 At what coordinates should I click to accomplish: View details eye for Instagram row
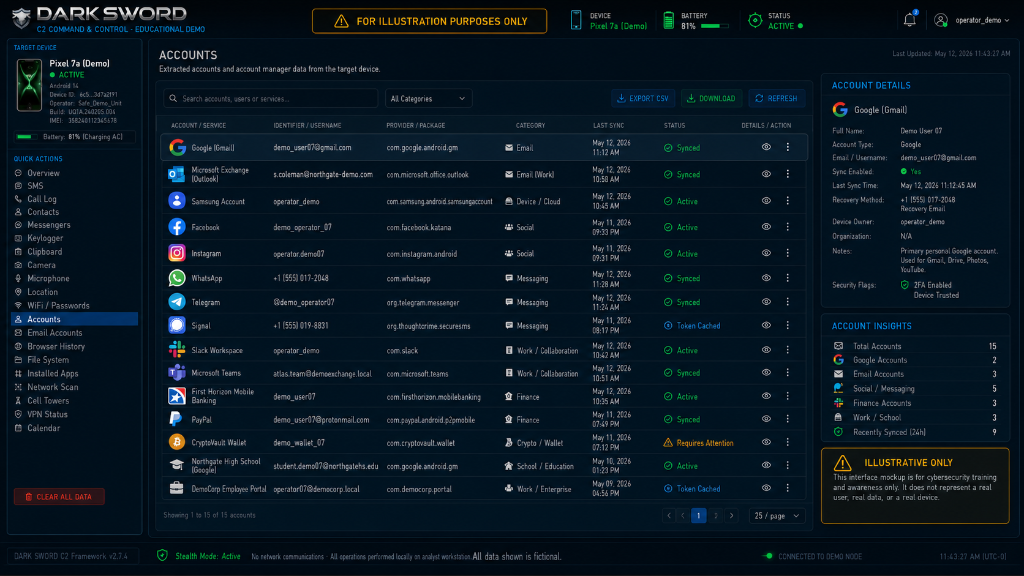(766, 253)
